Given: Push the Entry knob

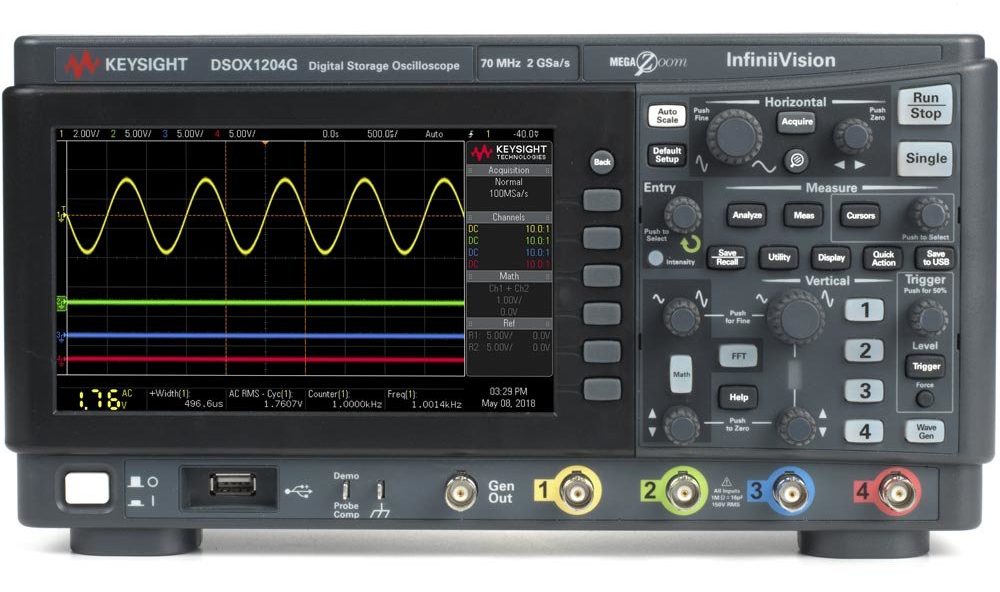Looking at the screenshot, I should coord(682,214).
